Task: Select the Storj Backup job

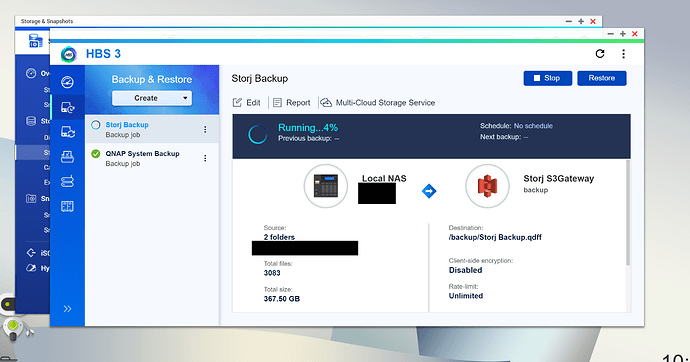Action: [x=152, y=129]
